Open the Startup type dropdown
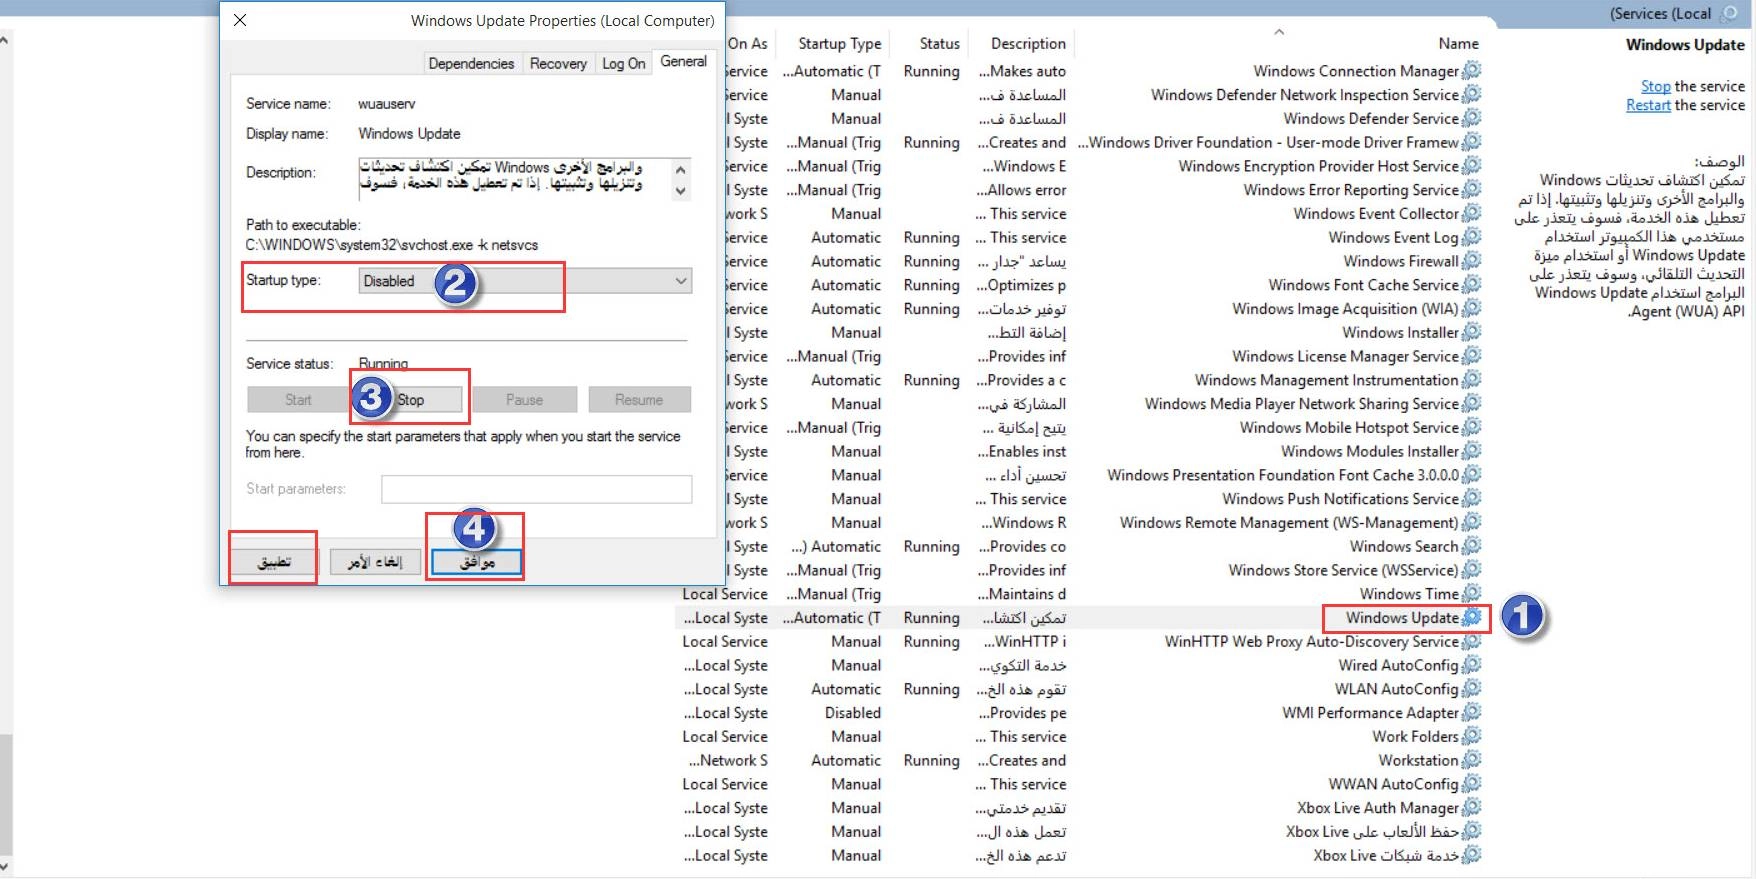 (x=525, y=281)
